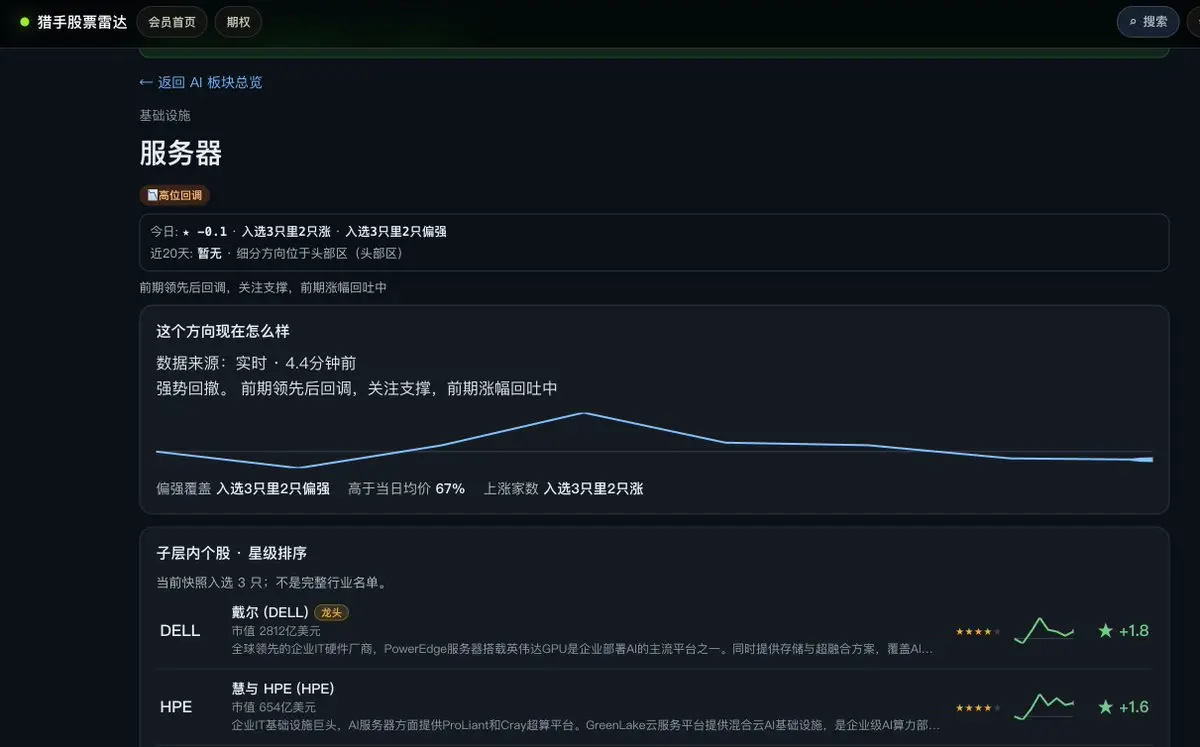Click the 市值 654亿美元 text

click(x=272, y=707)
